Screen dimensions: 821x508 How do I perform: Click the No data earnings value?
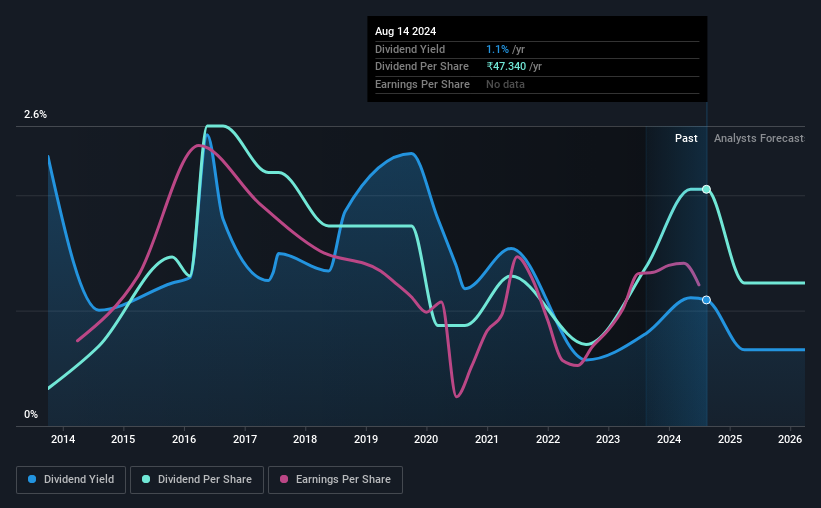point(505,84)
